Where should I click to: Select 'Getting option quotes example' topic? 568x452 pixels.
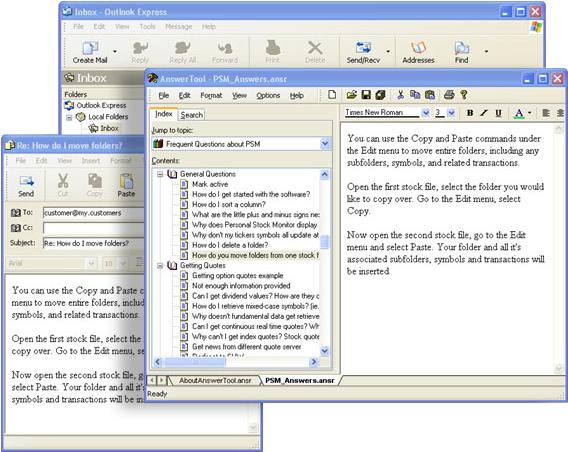click(x=238, y=276)
